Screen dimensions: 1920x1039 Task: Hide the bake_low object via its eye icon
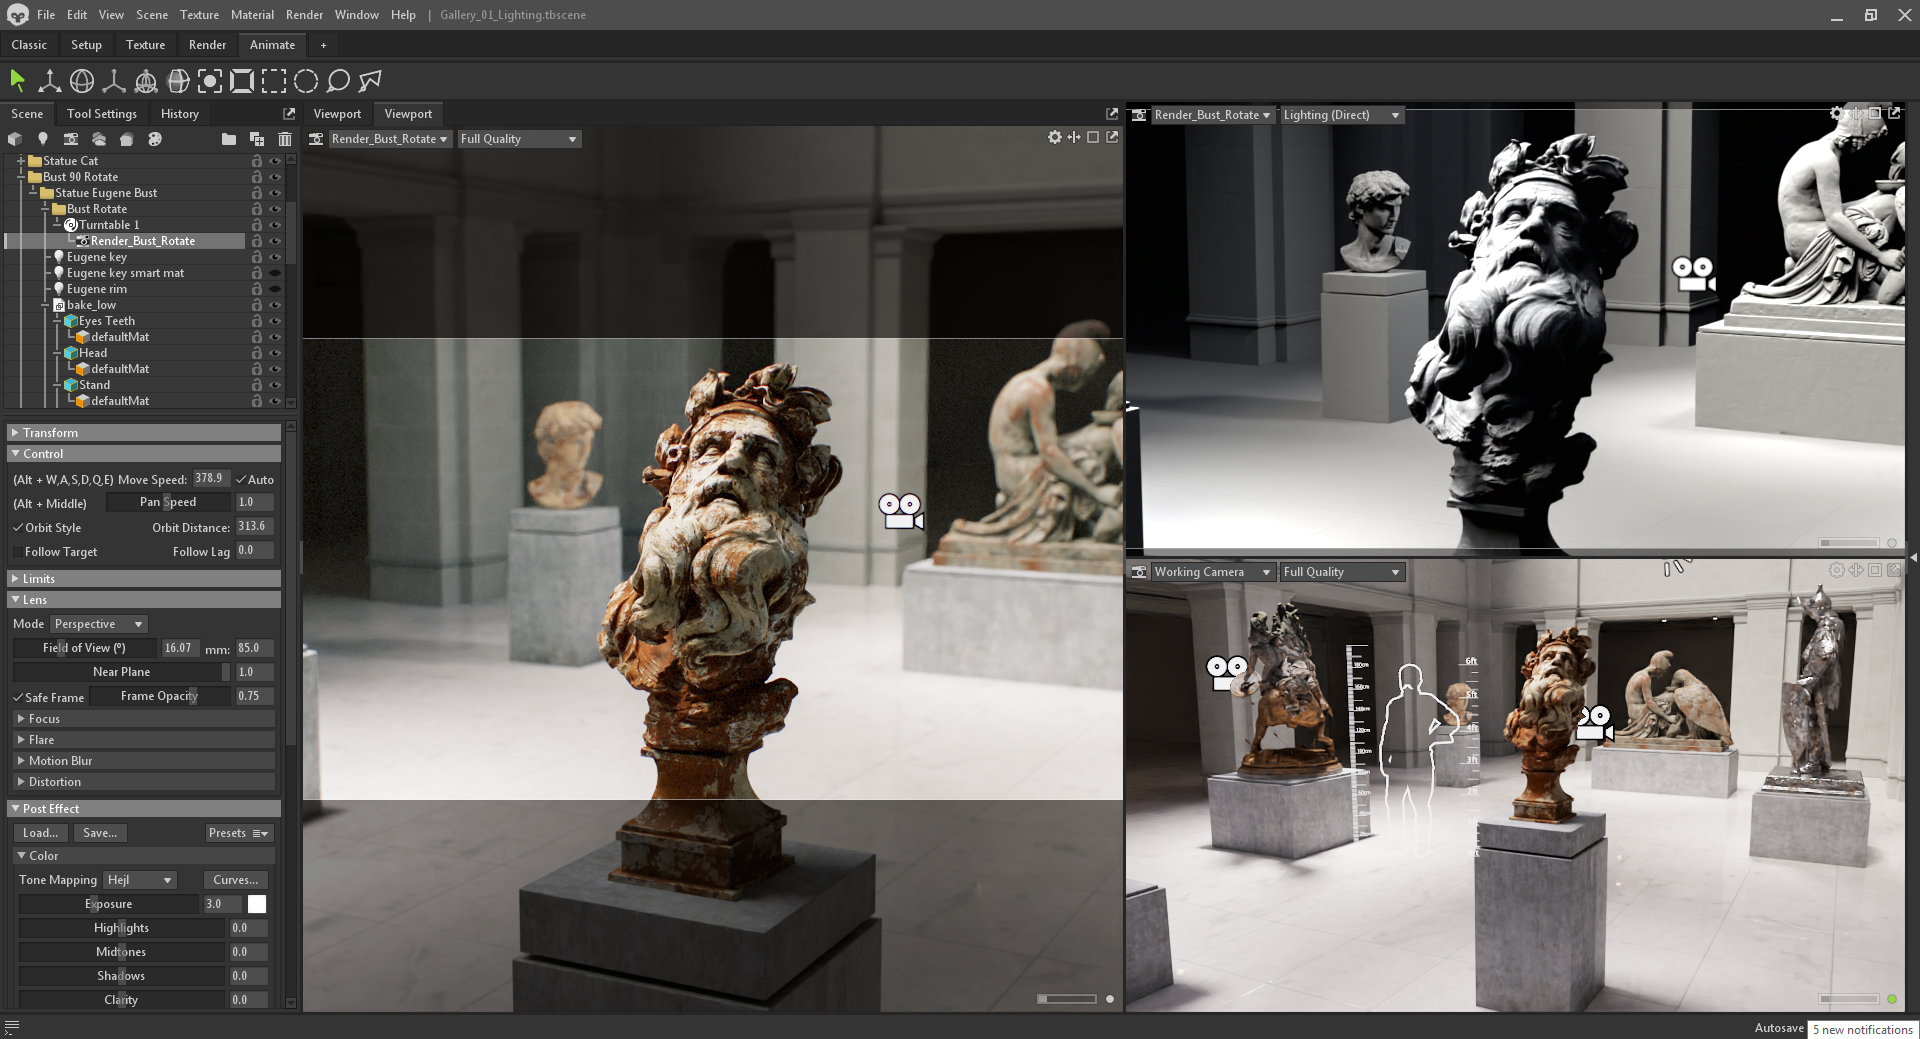276,304
